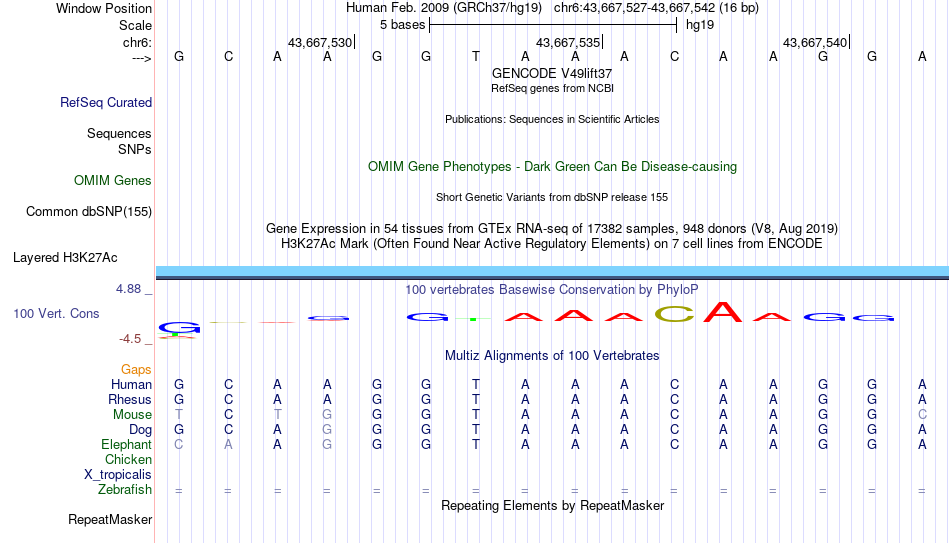Screen dimensions: 950x543
Task: Select the Human alignment row label
Action: coord(131,385)
